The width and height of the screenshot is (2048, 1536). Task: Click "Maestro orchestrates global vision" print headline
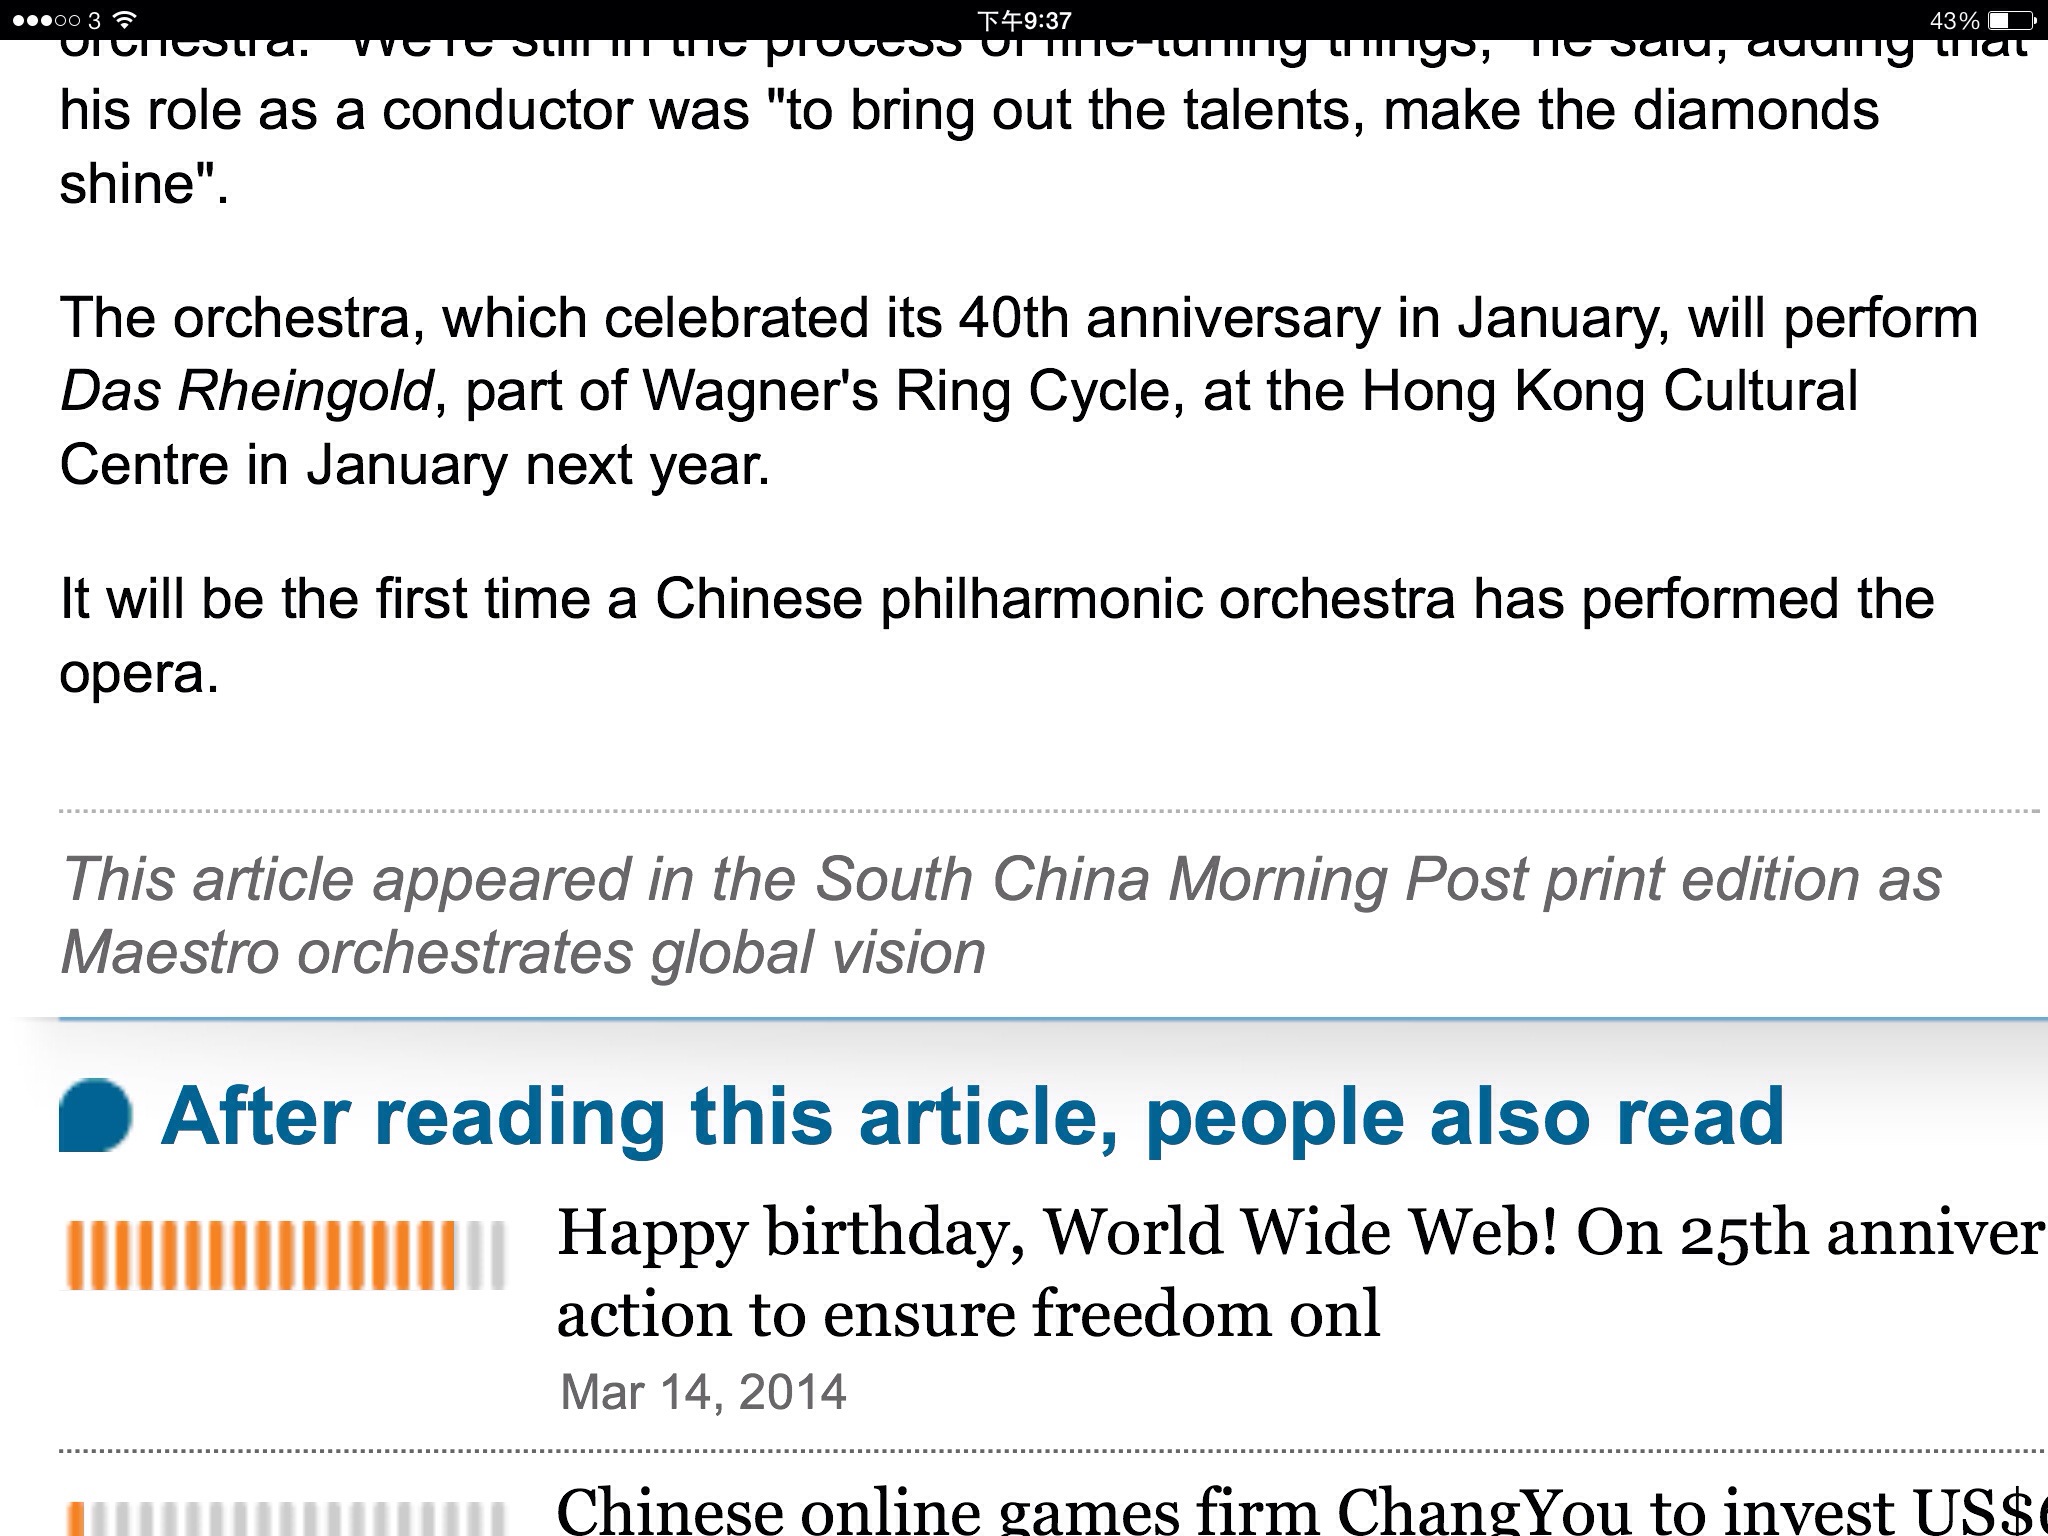(523, 952)
